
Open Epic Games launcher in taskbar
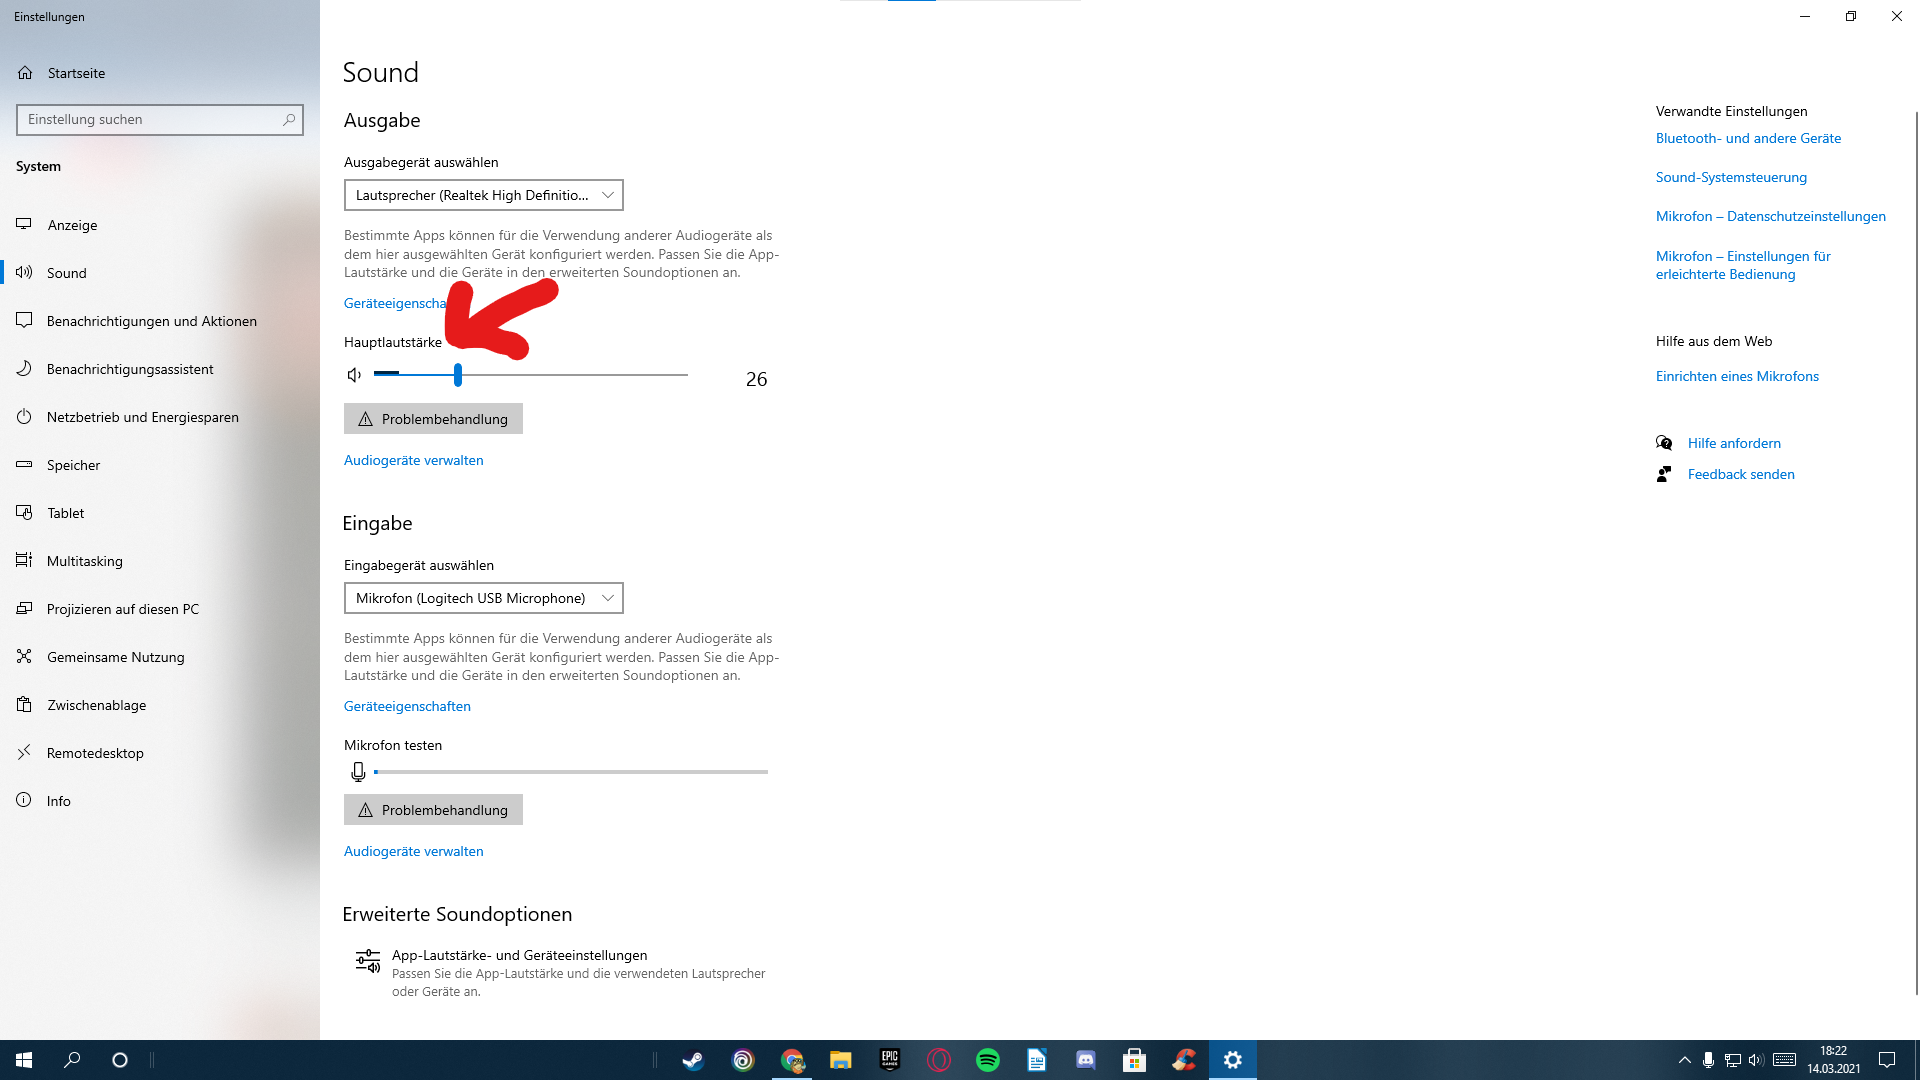[889, 1060]
